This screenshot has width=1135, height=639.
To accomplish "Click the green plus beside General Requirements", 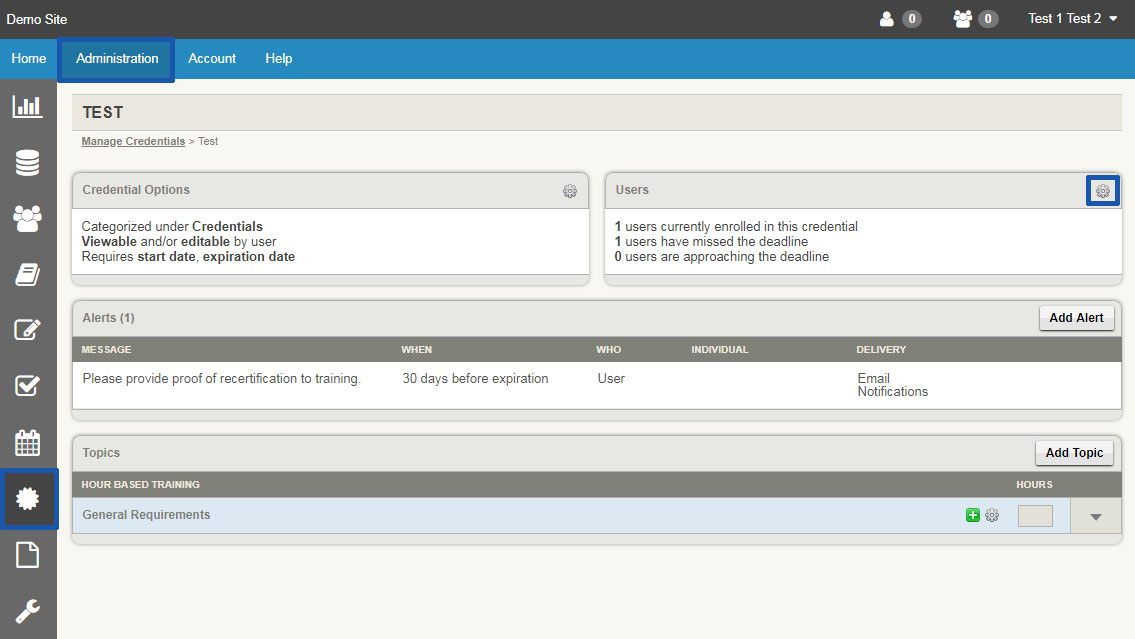I will coord(972,514).
